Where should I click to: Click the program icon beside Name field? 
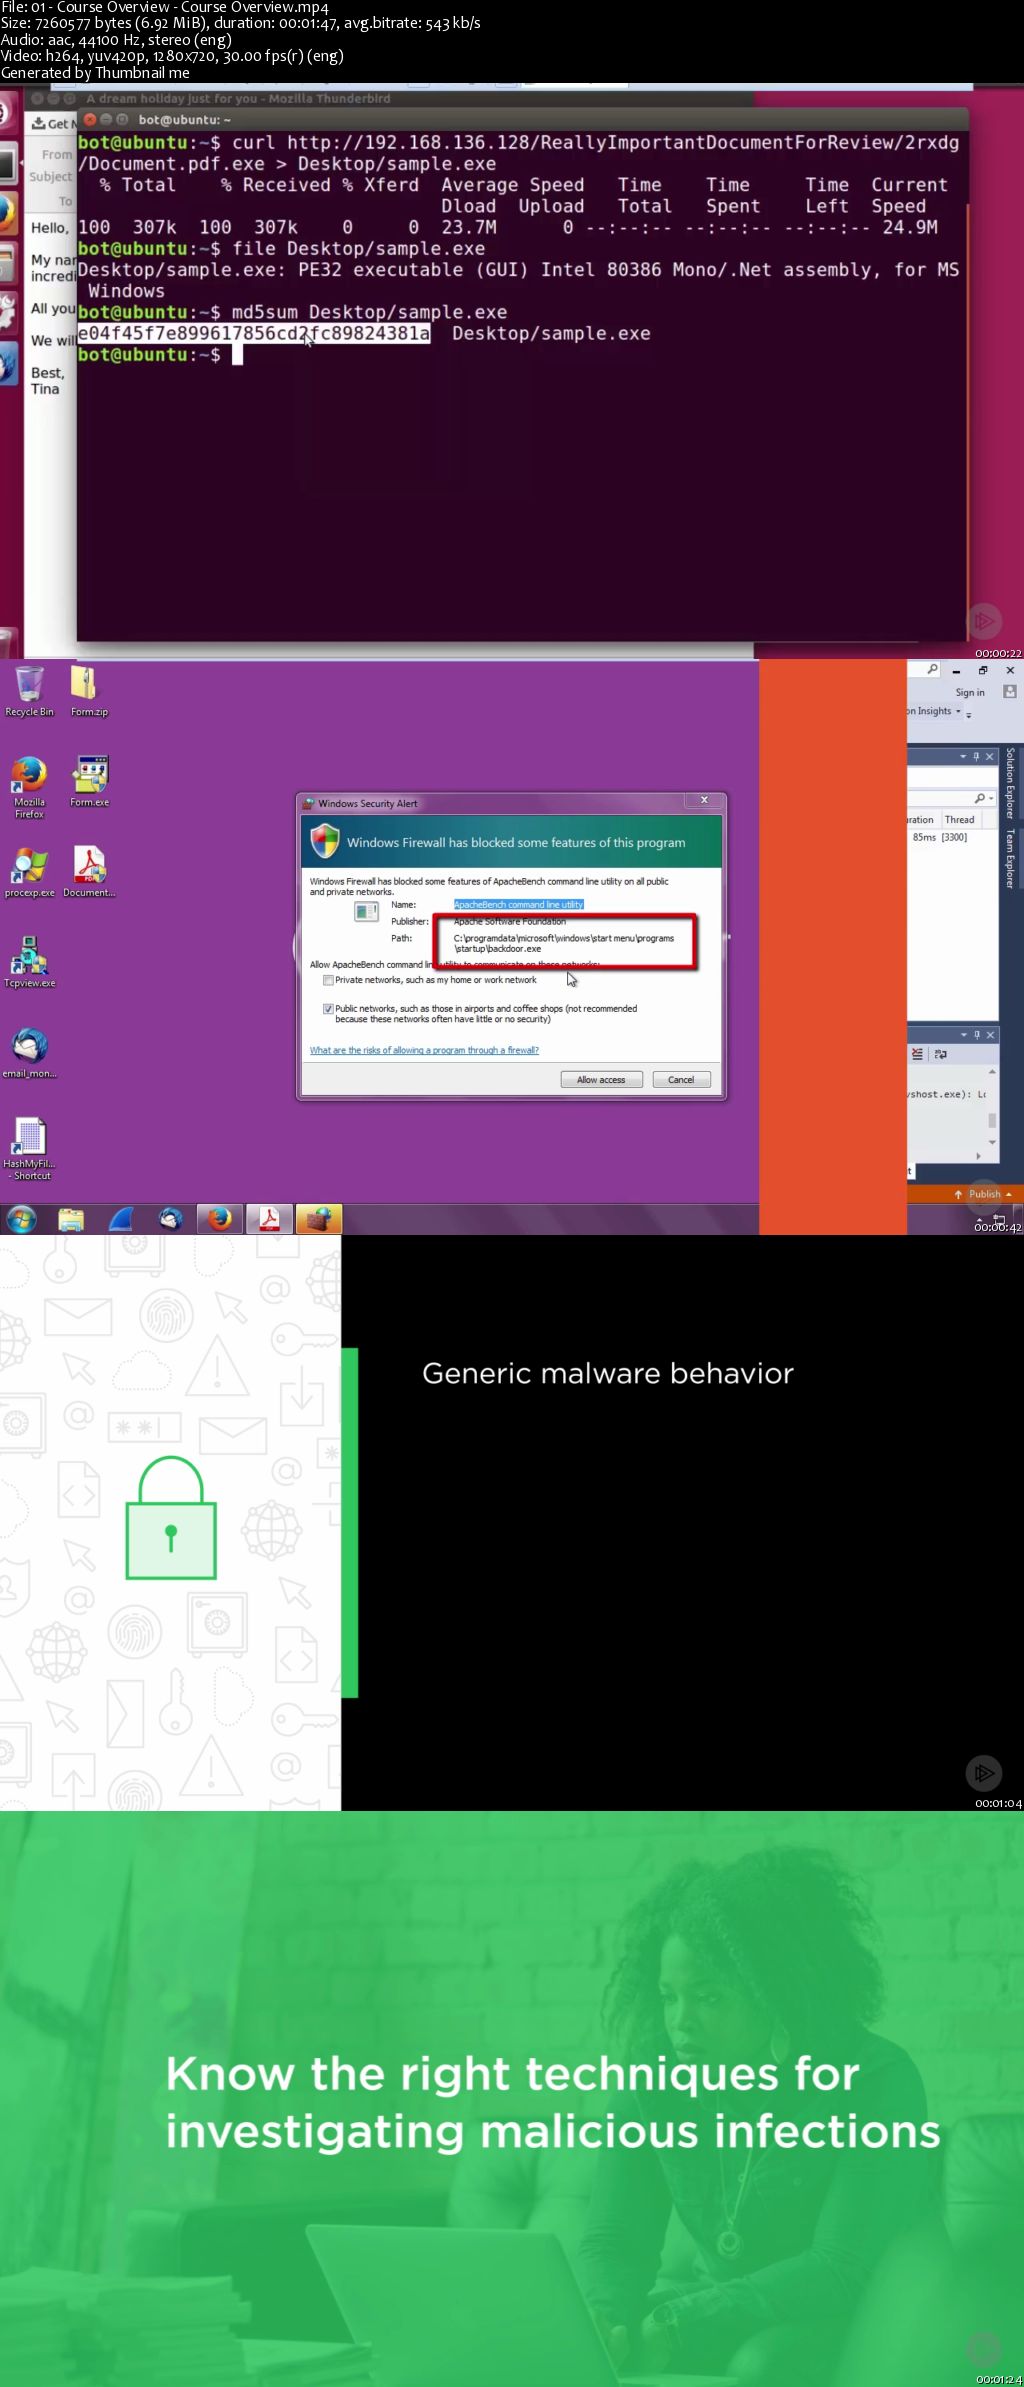tap(366, 911)
